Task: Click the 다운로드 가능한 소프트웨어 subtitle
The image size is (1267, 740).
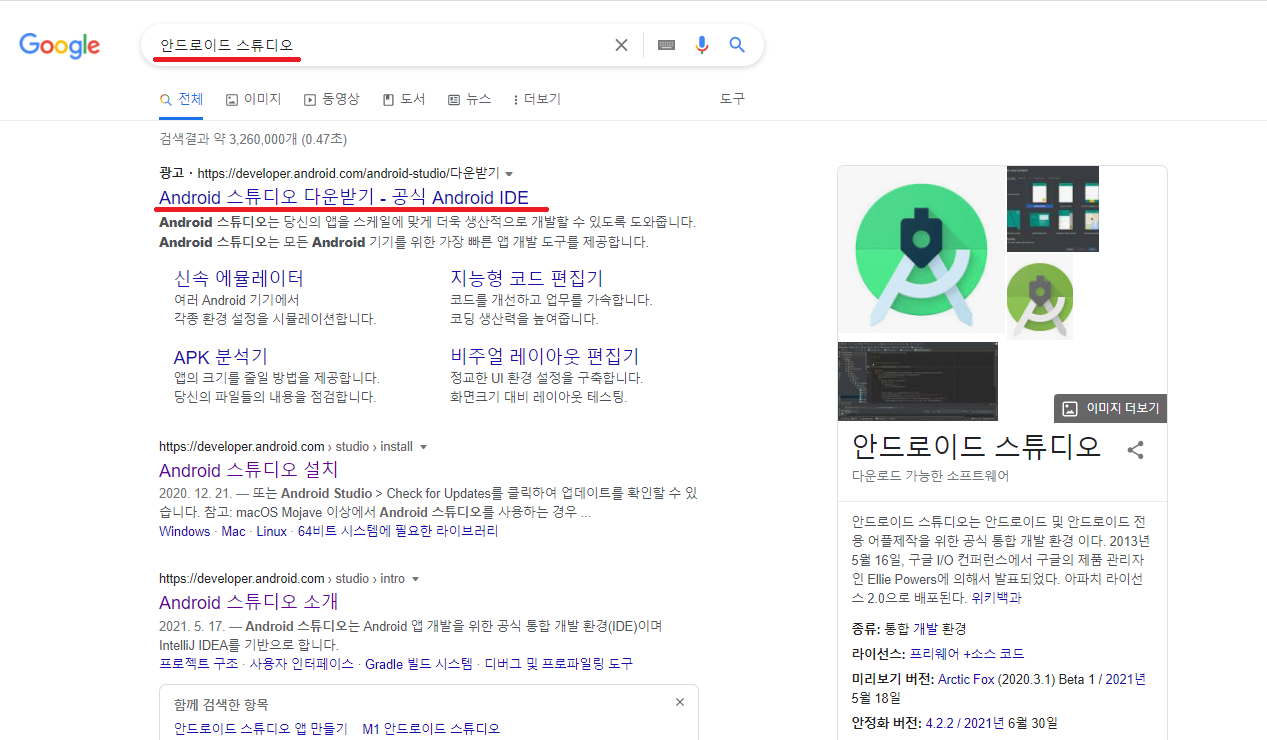Action: [x=930, y=476]
